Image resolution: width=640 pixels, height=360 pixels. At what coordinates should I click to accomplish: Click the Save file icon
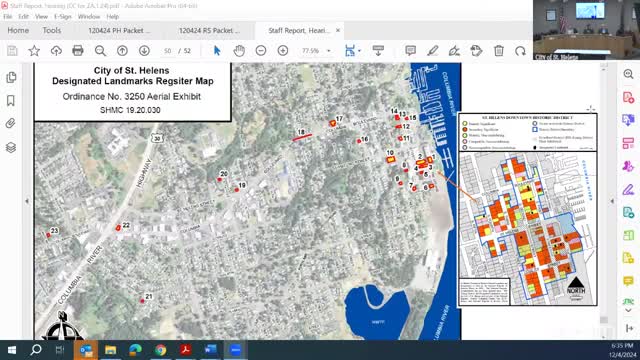[12, 51]
